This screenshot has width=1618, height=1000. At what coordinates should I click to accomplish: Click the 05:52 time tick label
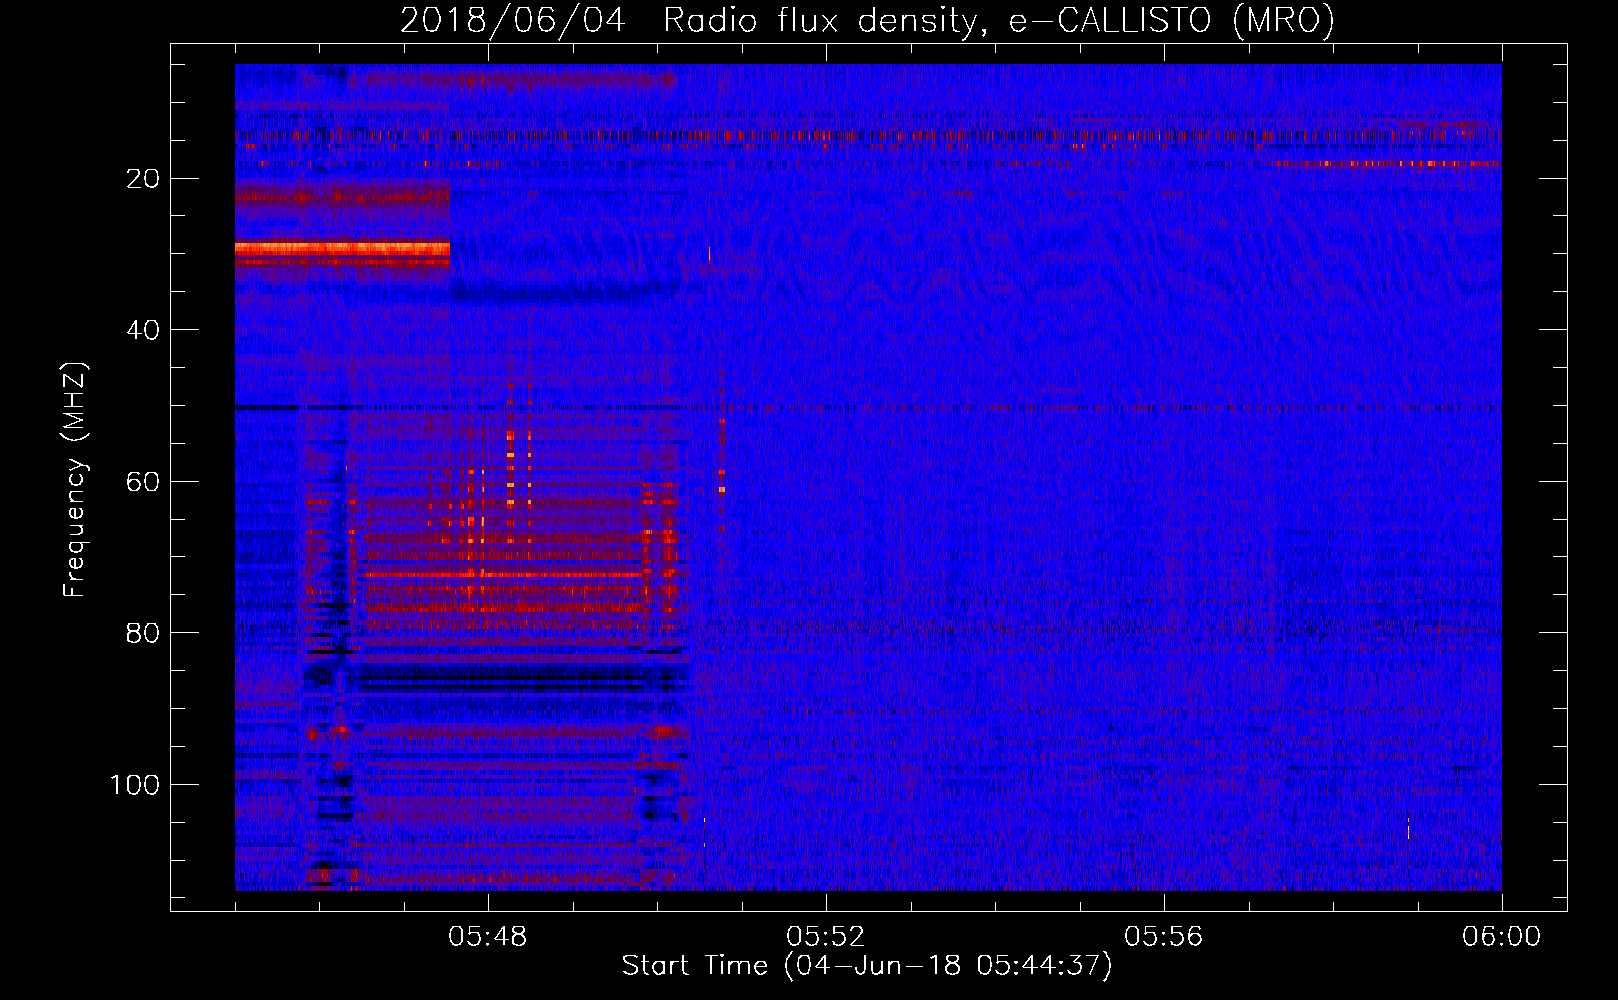826,937
